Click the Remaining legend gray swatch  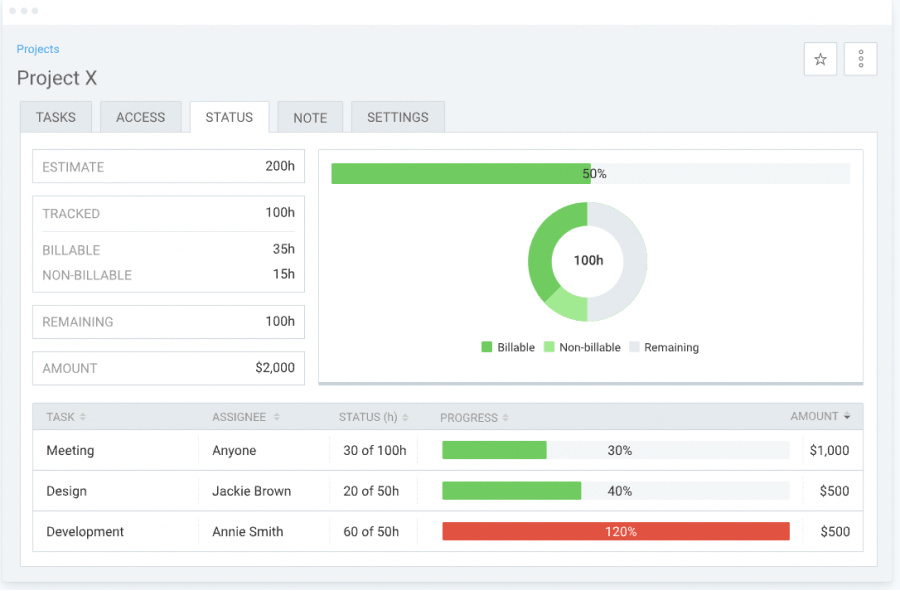634,347
